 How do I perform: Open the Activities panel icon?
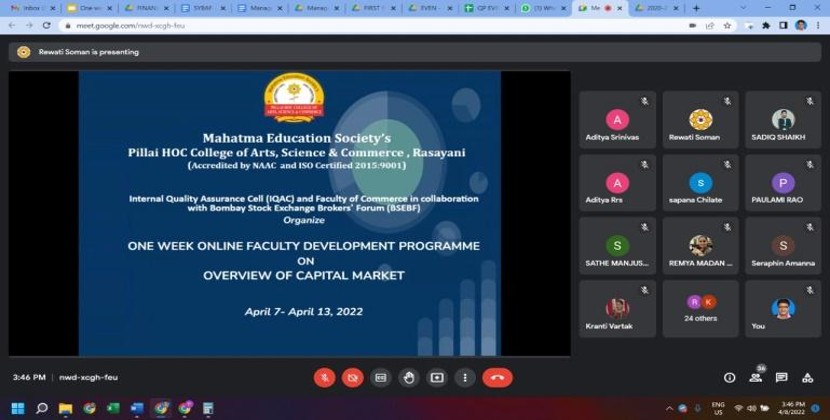point(807,377)
